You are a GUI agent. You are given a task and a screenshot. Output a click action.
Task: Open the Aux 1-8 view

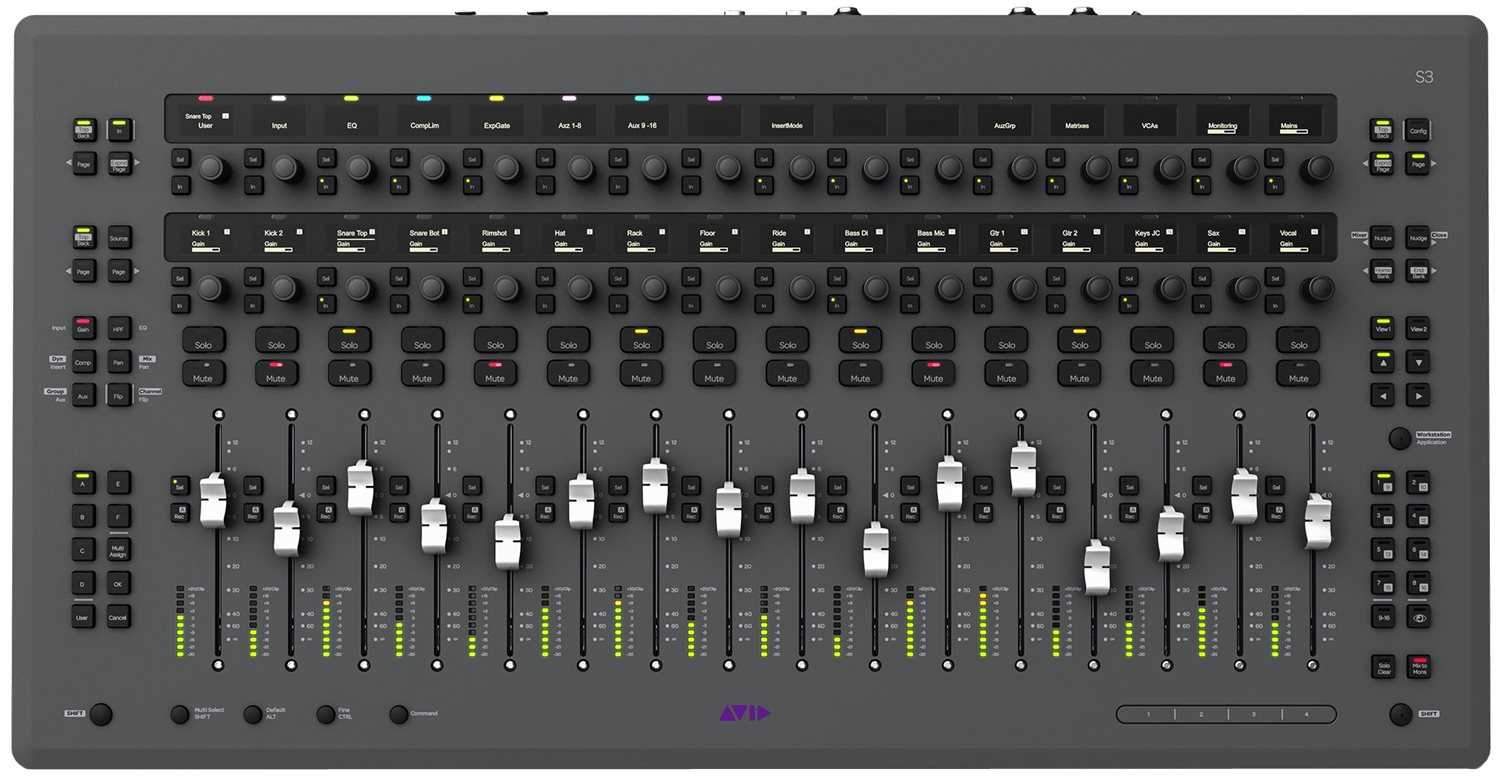[x=568, y=124]
